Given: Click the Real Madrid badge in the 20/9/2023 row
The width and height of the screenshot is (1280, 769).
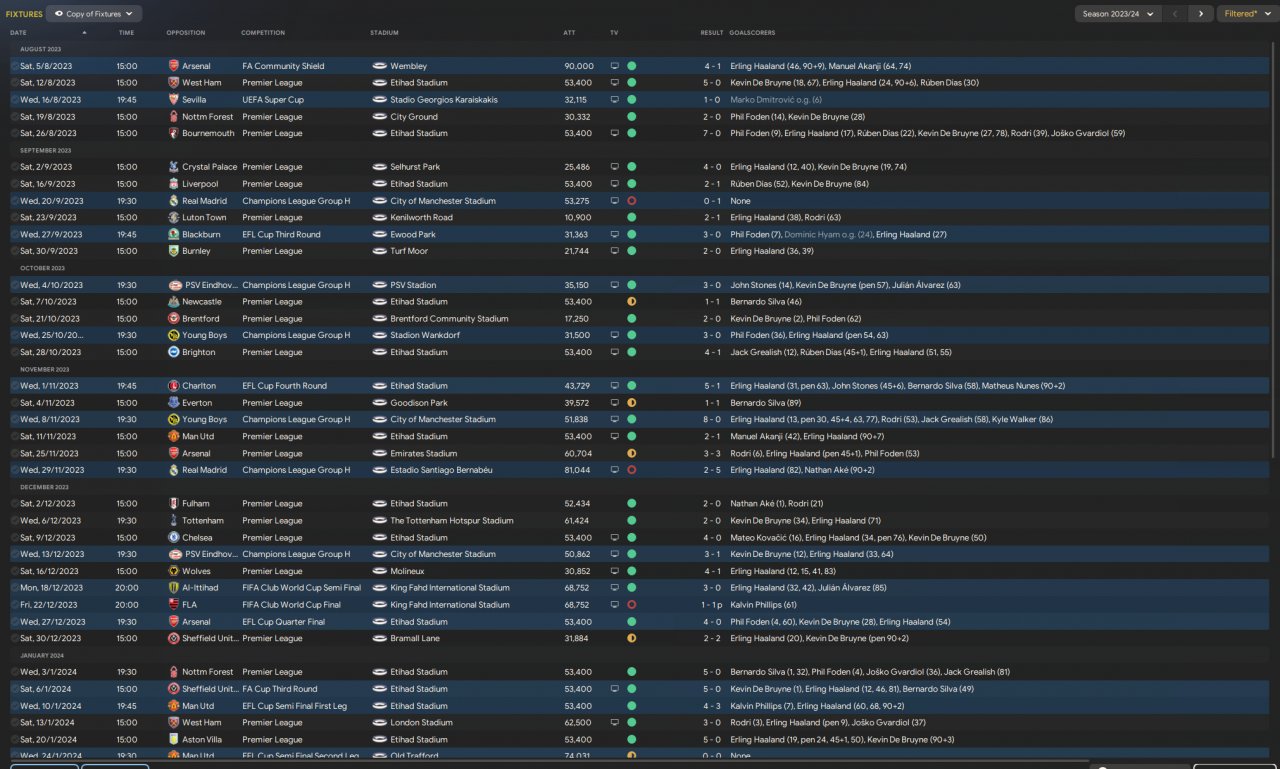Looking at the screenshot, I should click(x=174, y=201).
